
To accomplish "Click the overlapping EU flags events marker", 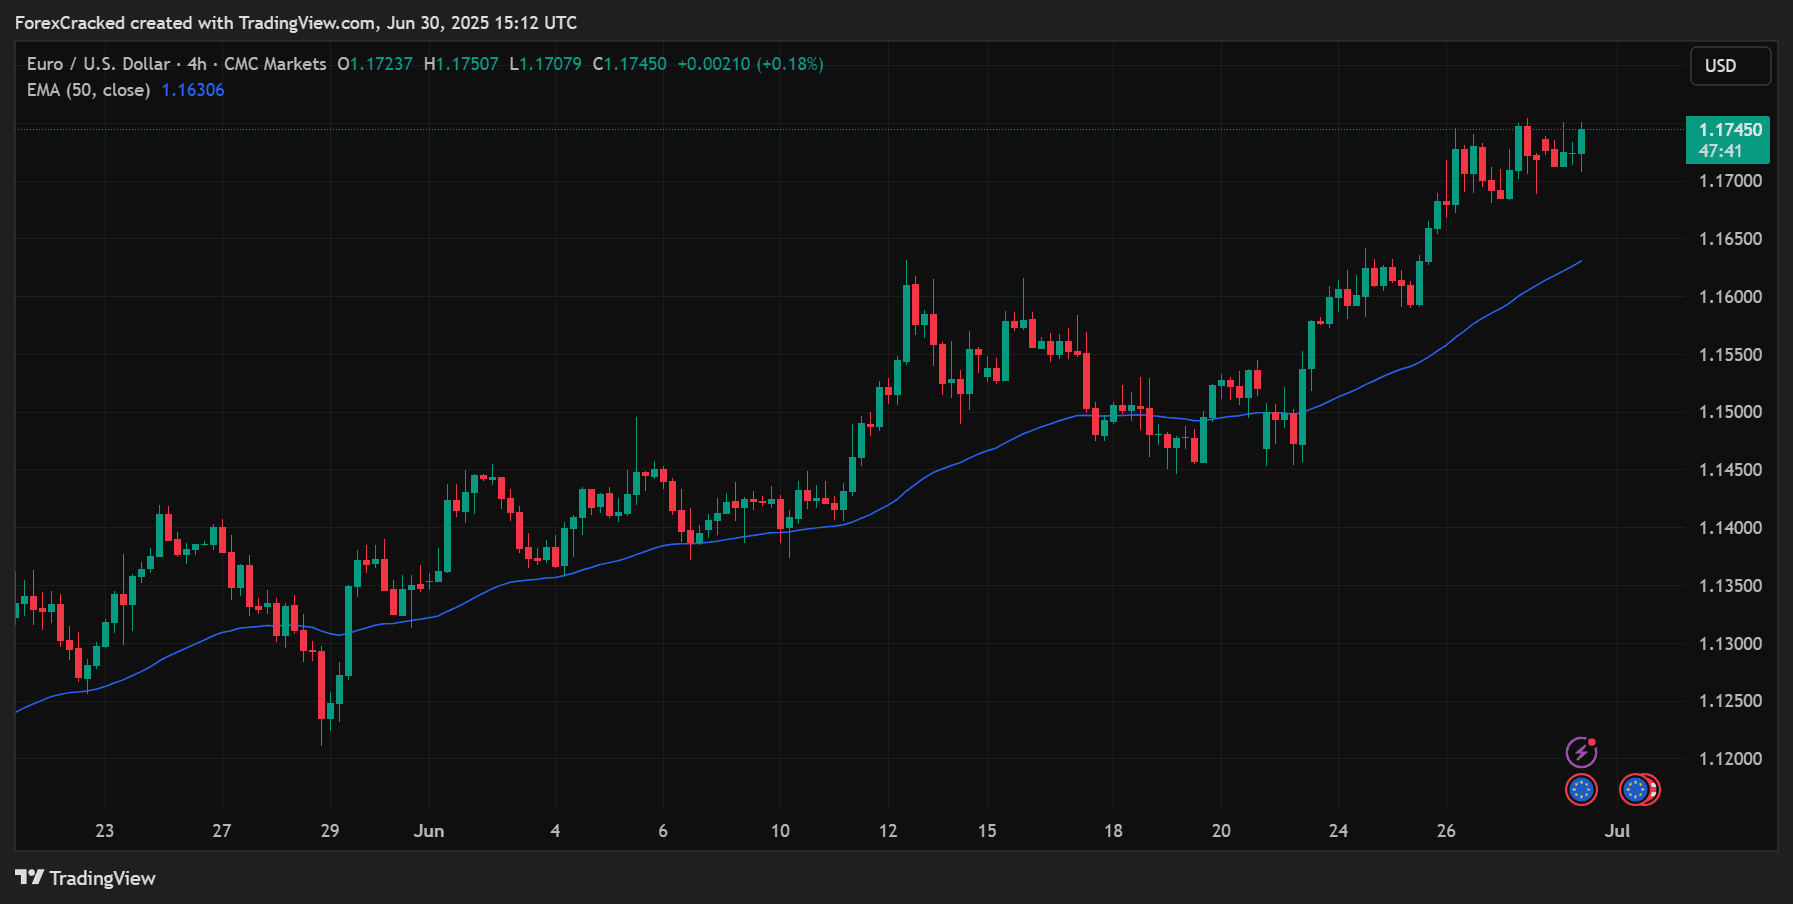I will (1638, 789).
